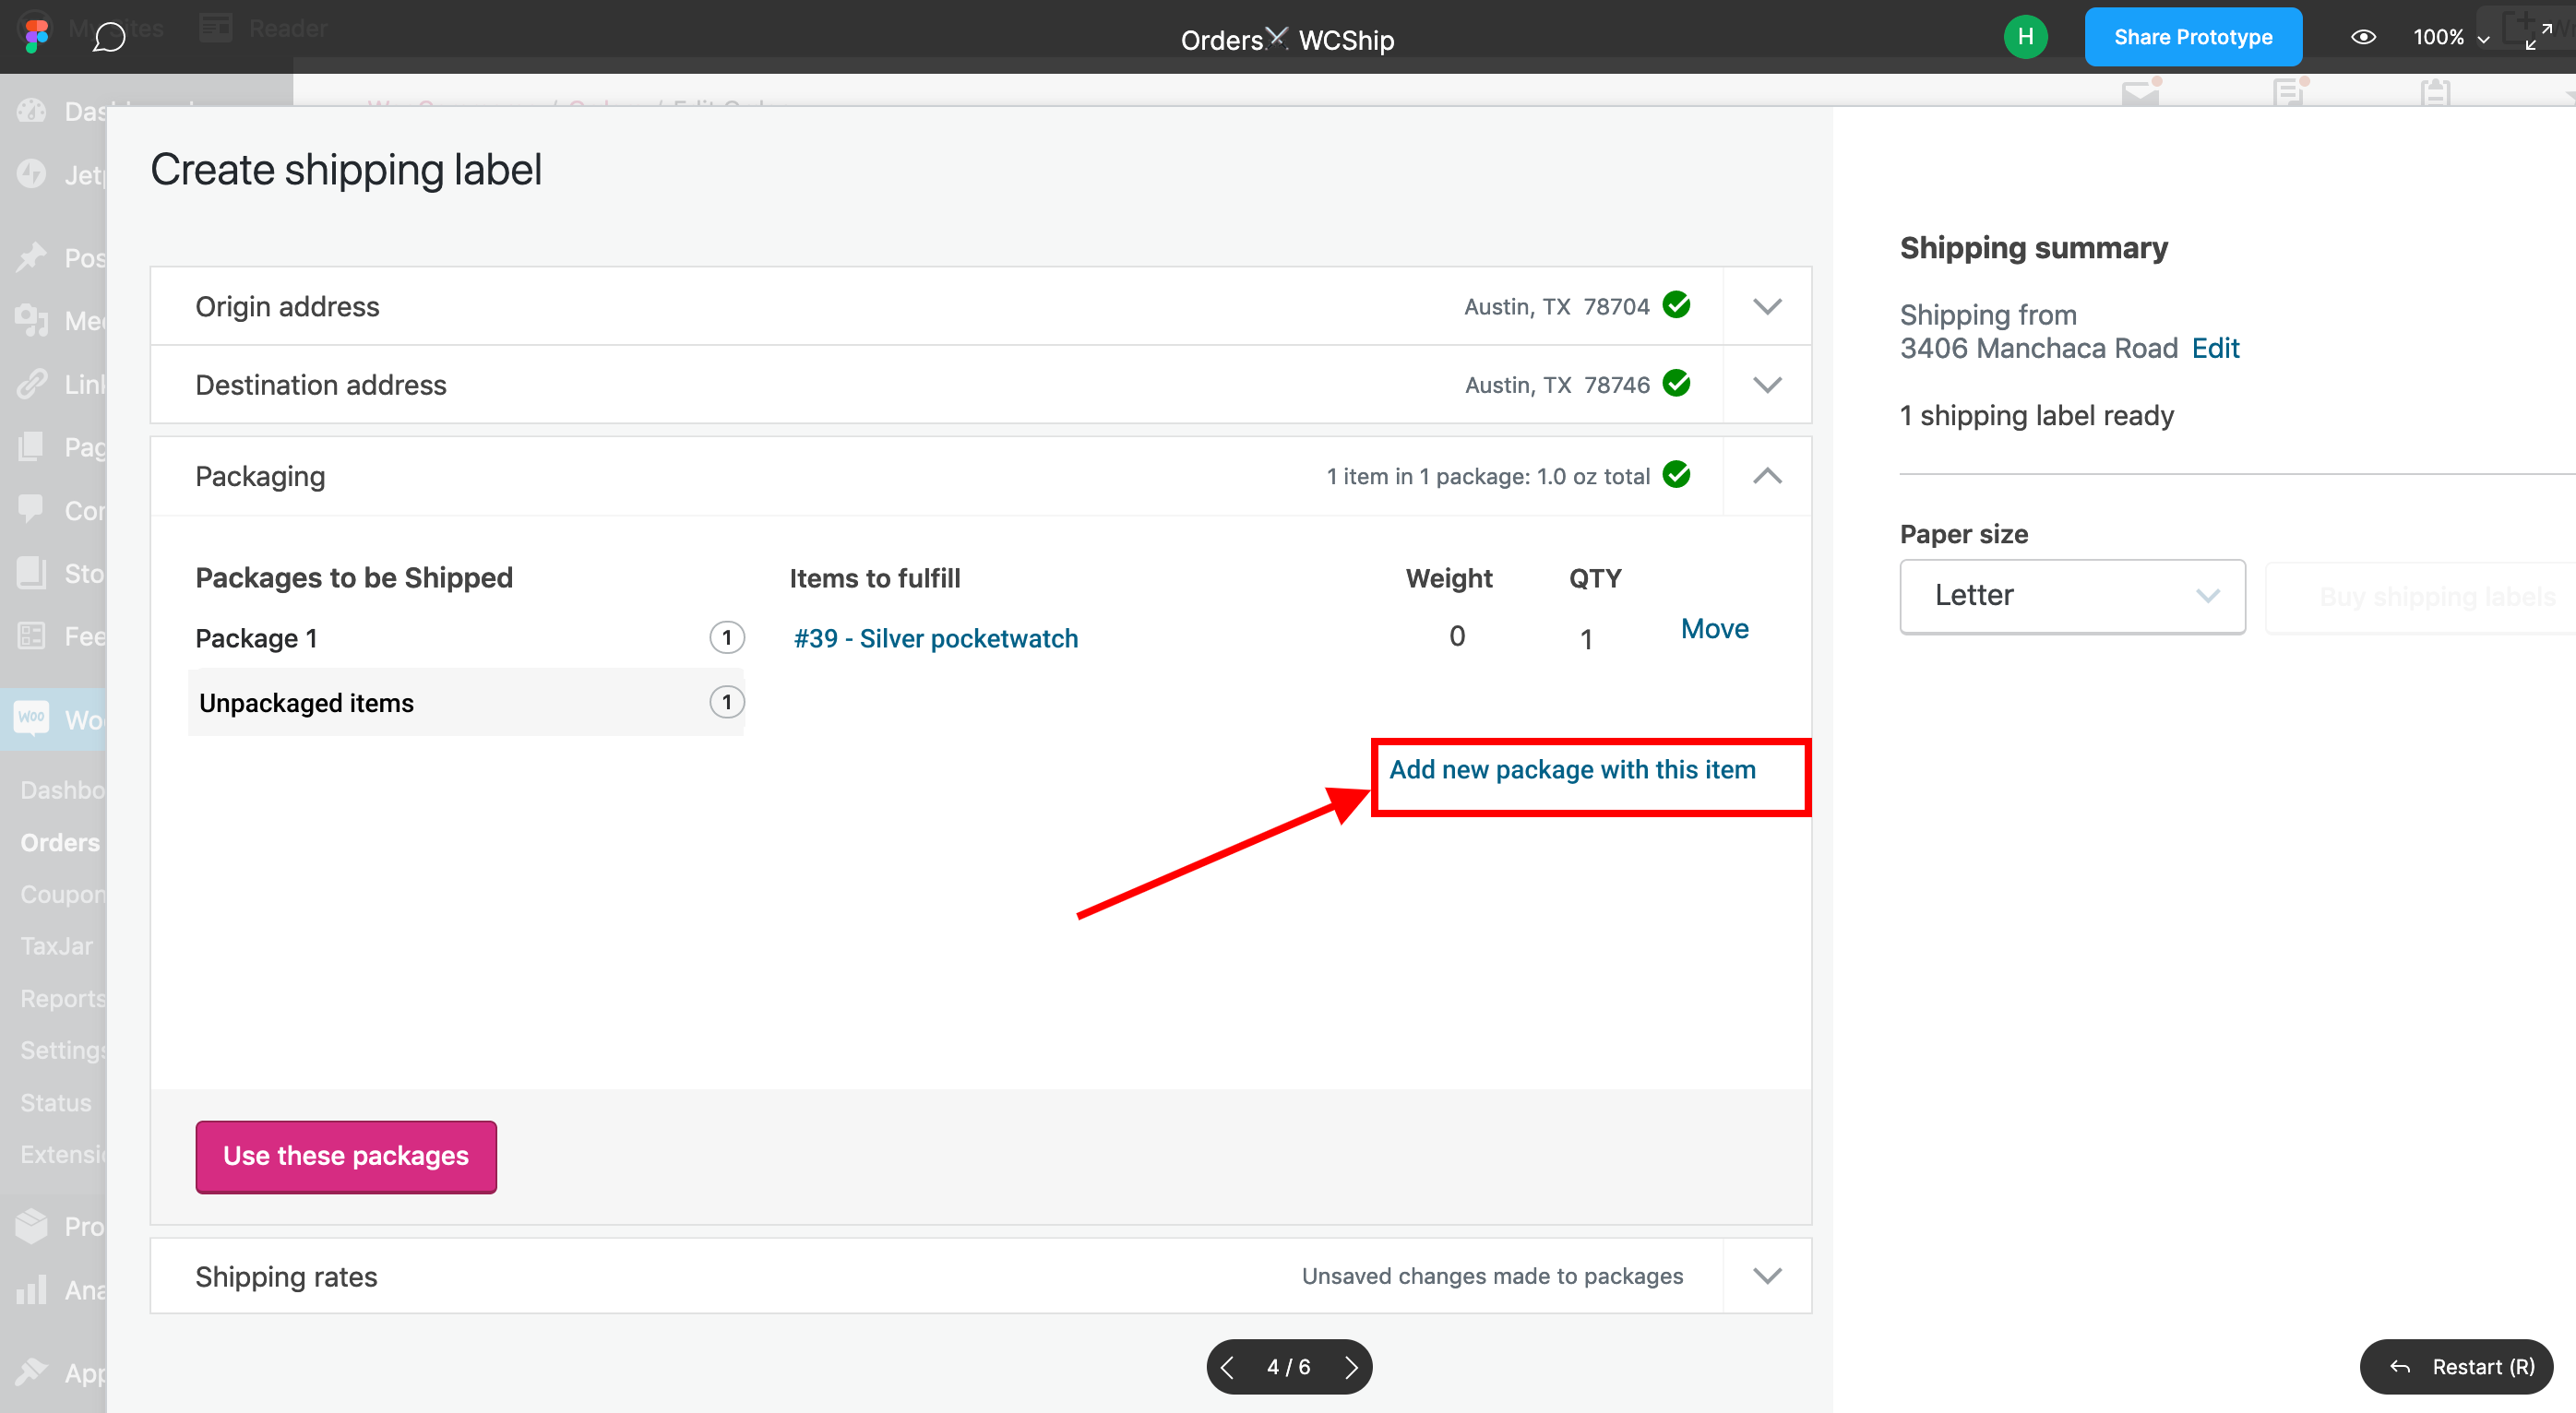2576x1413 pixels.
Task: Click Edit next to 3406 Manchaca Road
Action: [x=2215, y=348]
